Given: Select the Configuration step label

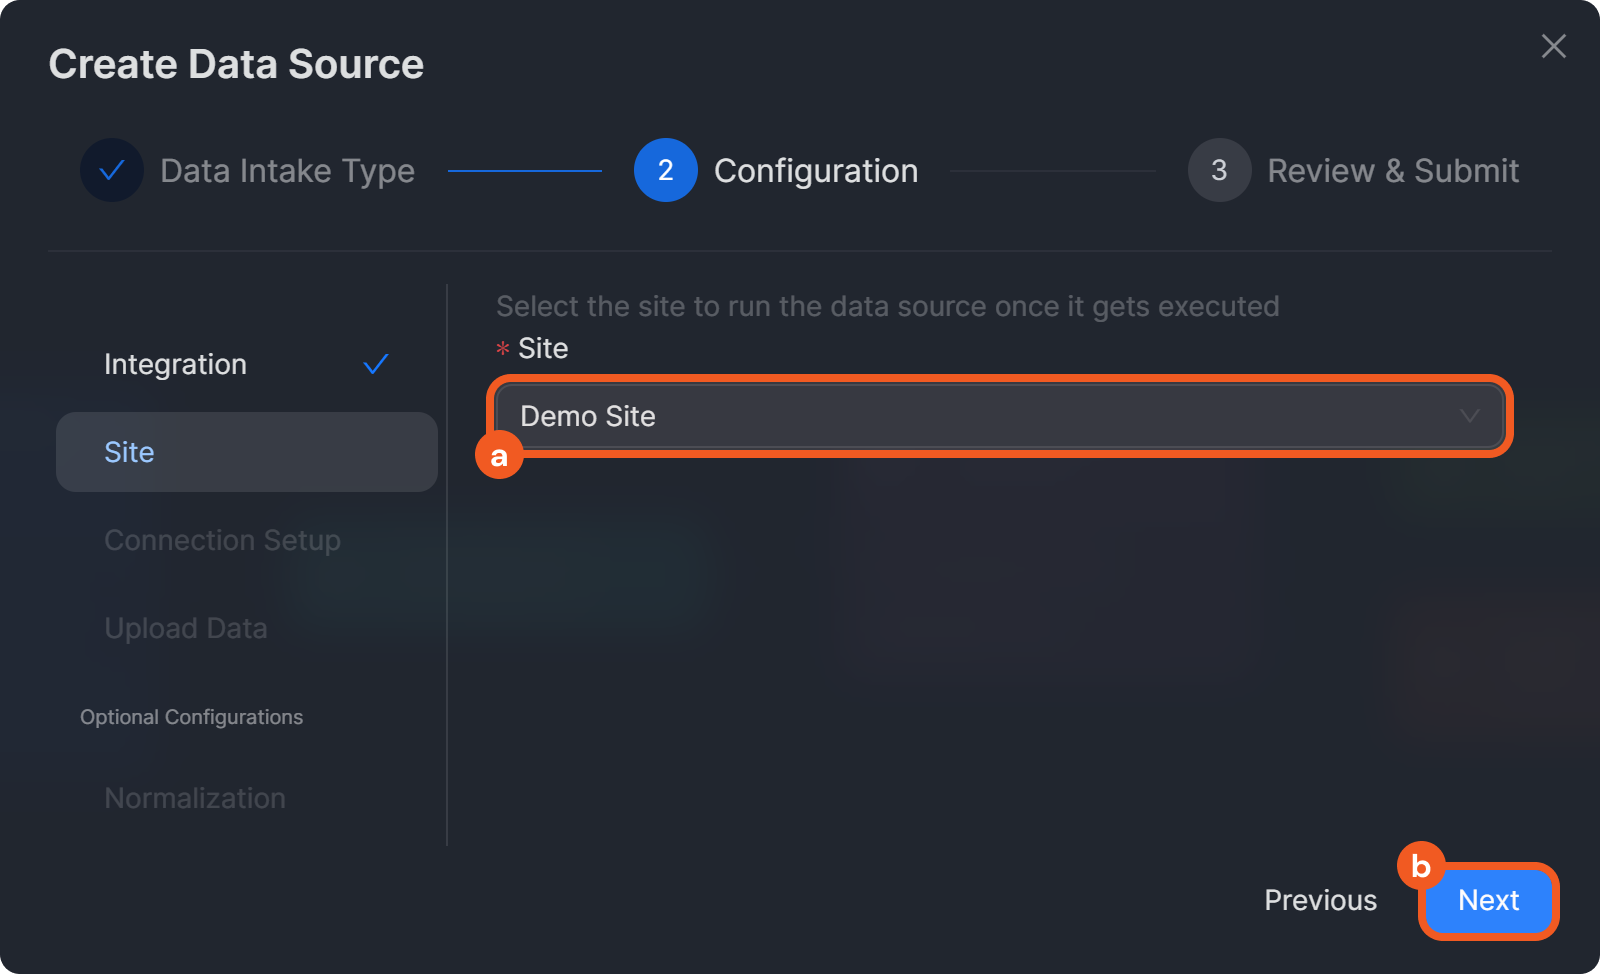Looking at the screenshot, I should (815, 171).
